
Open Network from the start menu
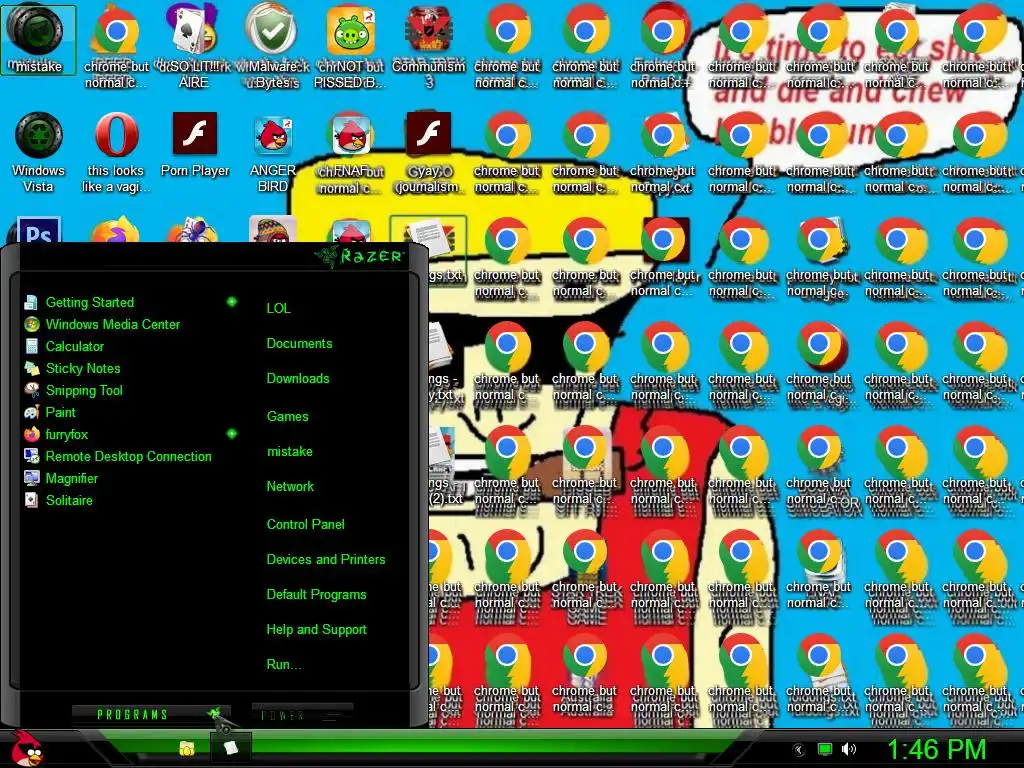tap(290, 487)
